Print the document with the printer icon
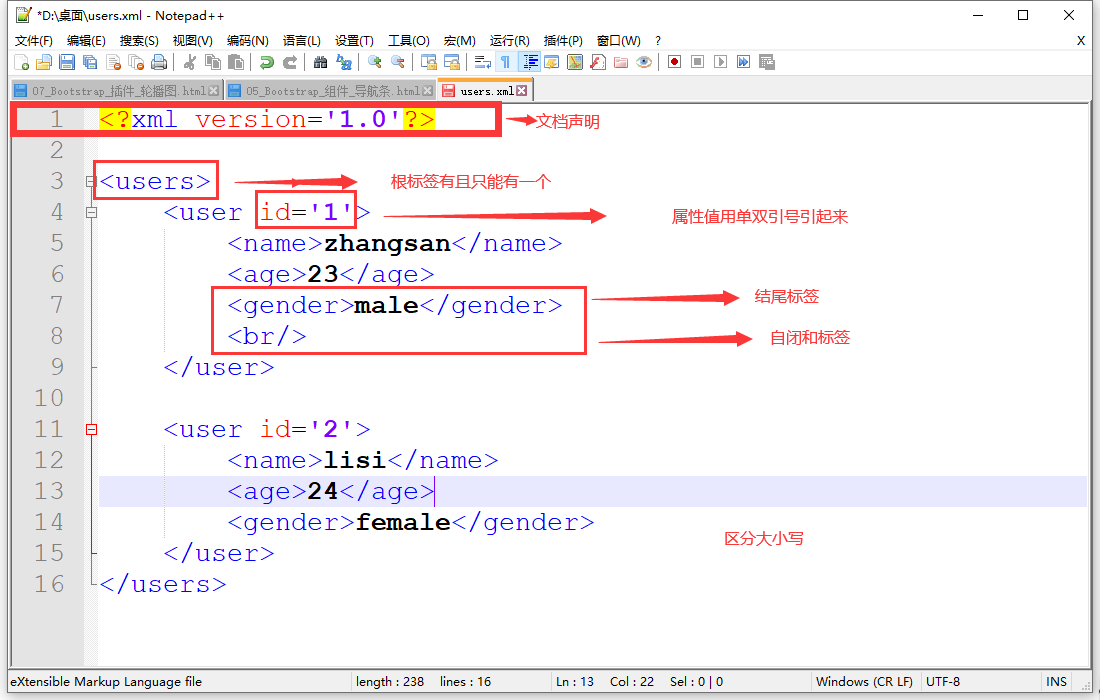The image size is (1100, 700). [x=159, y=62]
